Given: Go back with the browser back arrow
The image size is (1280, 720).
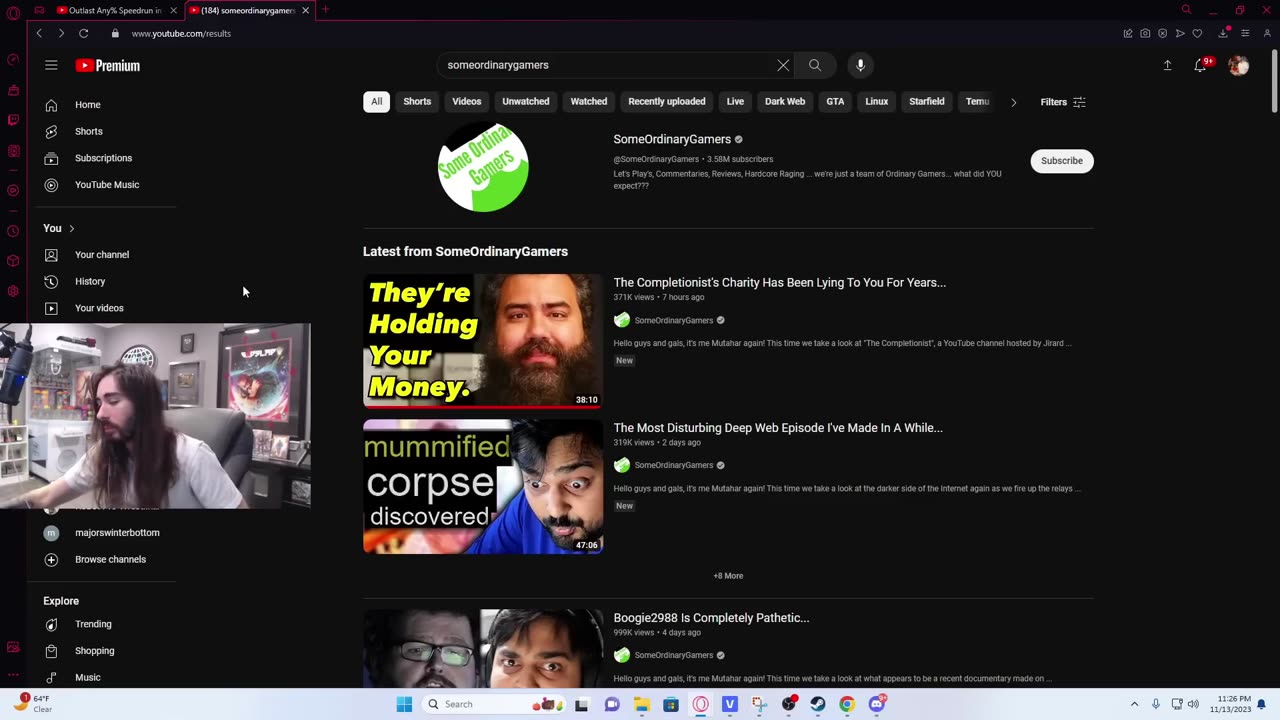Looking at the screenshot, I should [39, 33].
